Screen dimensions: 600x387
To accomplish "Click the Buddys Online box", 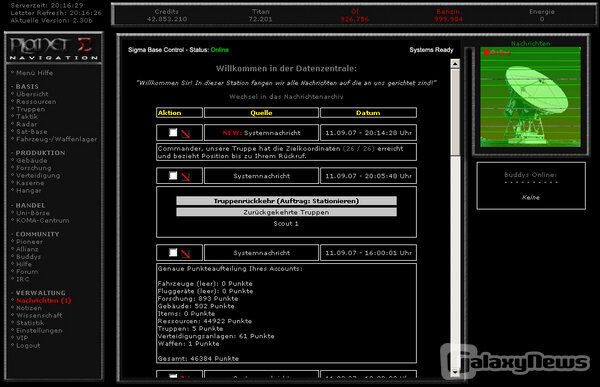I will 531,186.
